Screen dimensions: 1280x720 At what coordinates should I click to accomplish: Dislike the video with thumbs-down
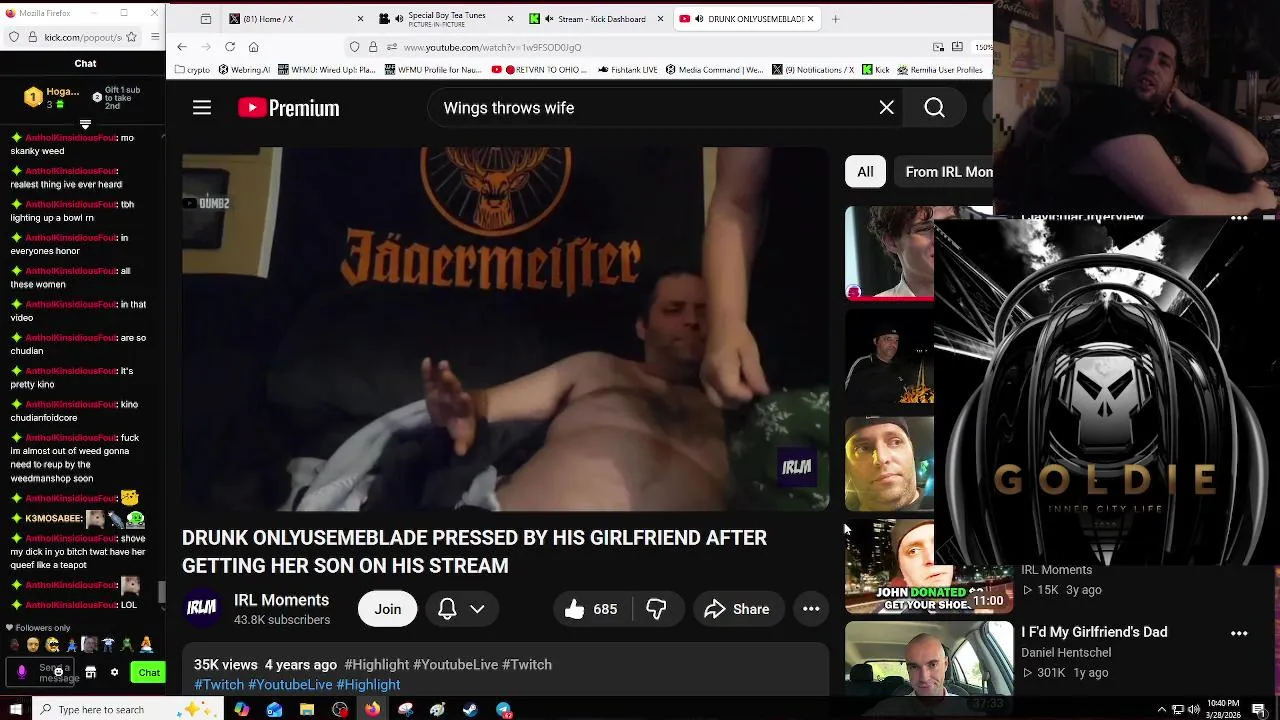coord(657,609)
